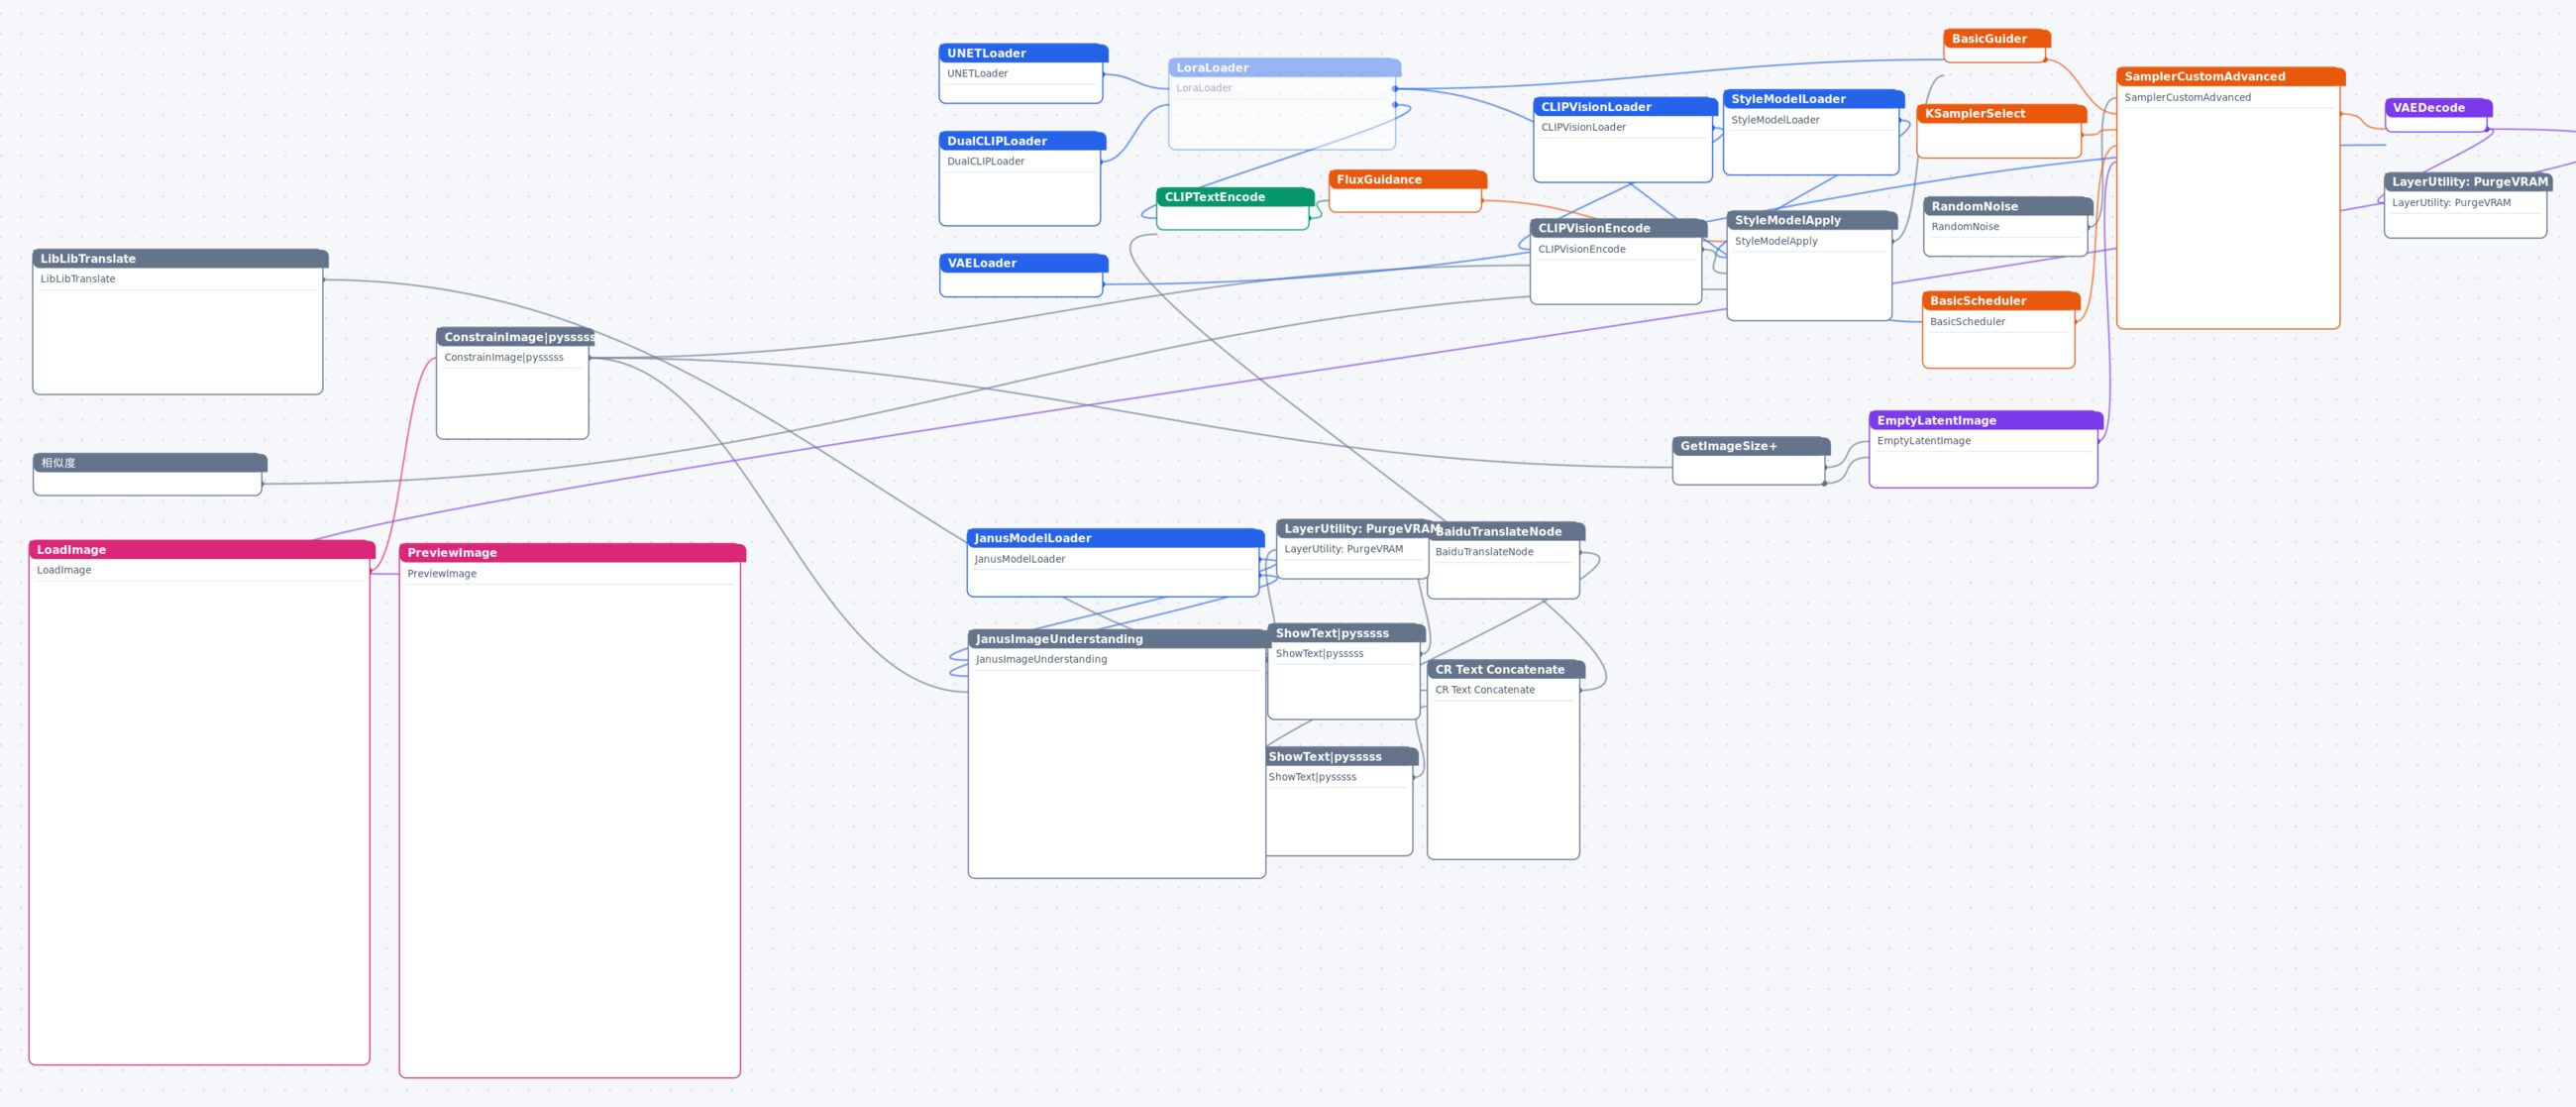Click the CR Text Concatenate body label

[1485, 690]
